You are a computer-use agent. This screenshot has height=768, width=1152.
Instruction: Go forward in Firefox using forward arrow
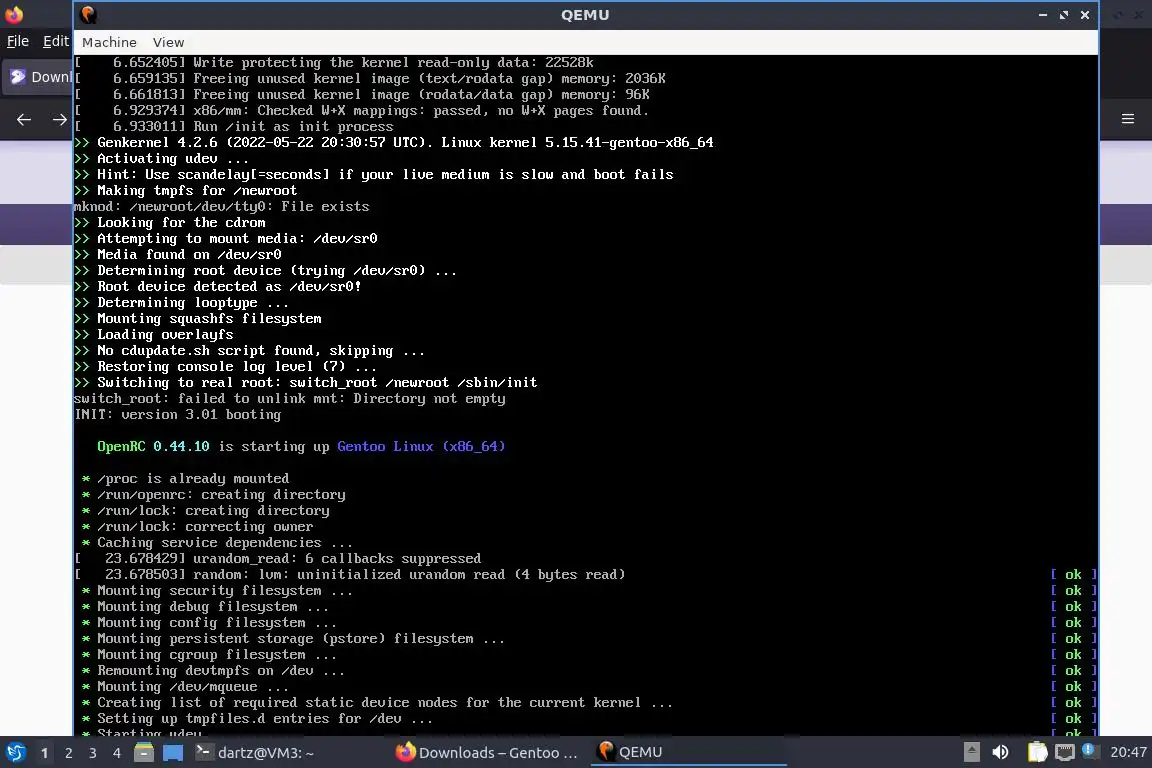click(60, 119)
